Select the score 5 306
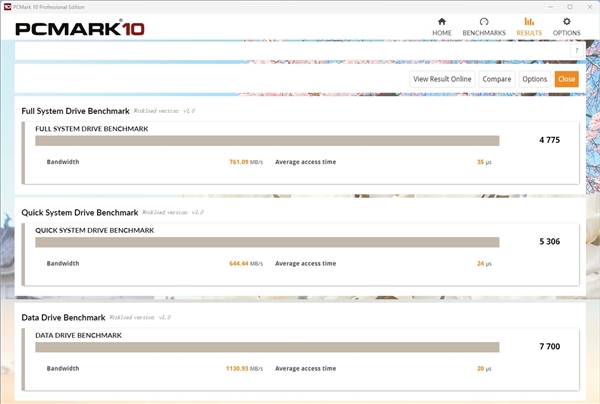Viewport: 600px width, 404px height. (549, 241)
